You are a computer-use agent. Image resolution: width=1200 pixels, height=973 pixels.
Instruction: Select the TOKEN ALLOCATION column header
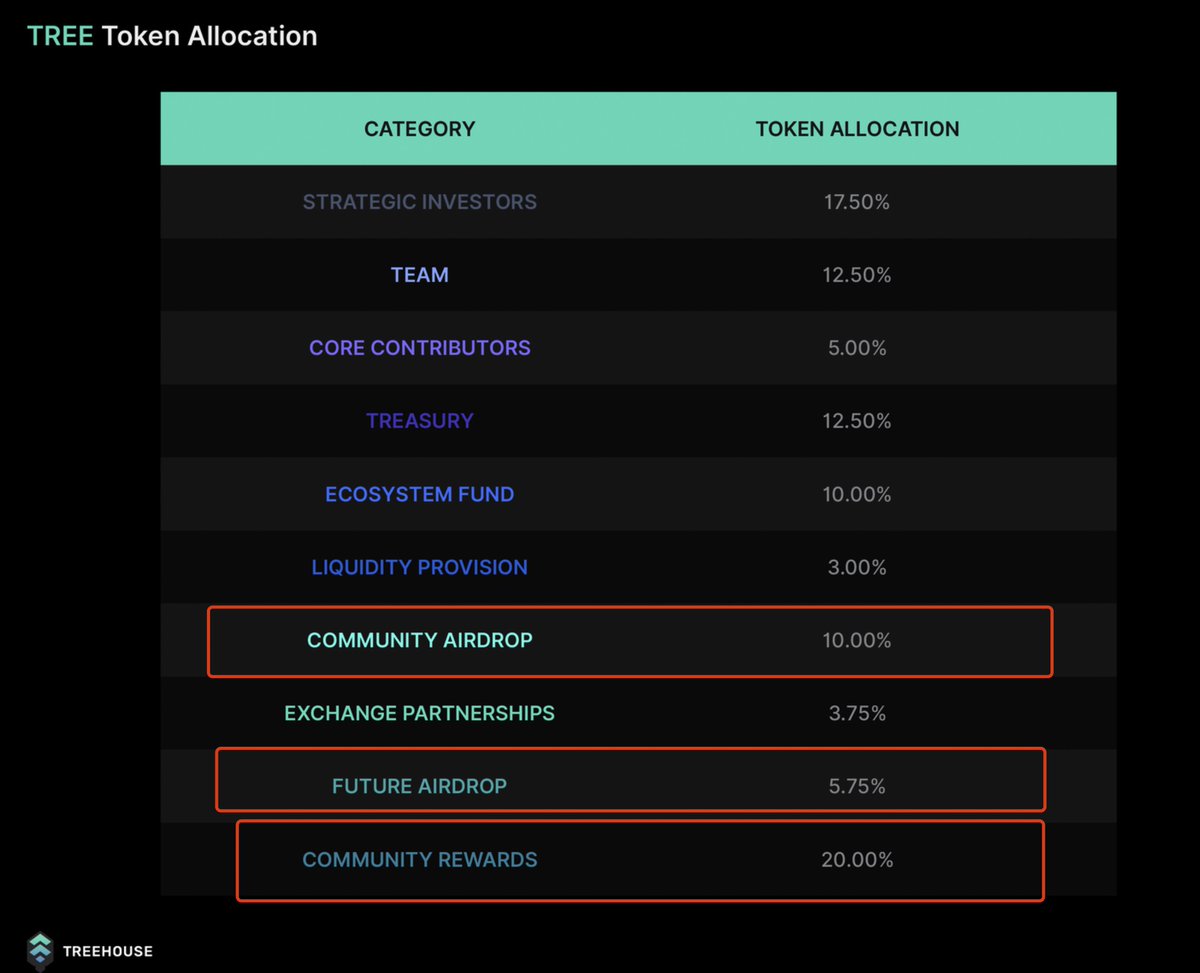pyautogui.click(x=857, y=129)
